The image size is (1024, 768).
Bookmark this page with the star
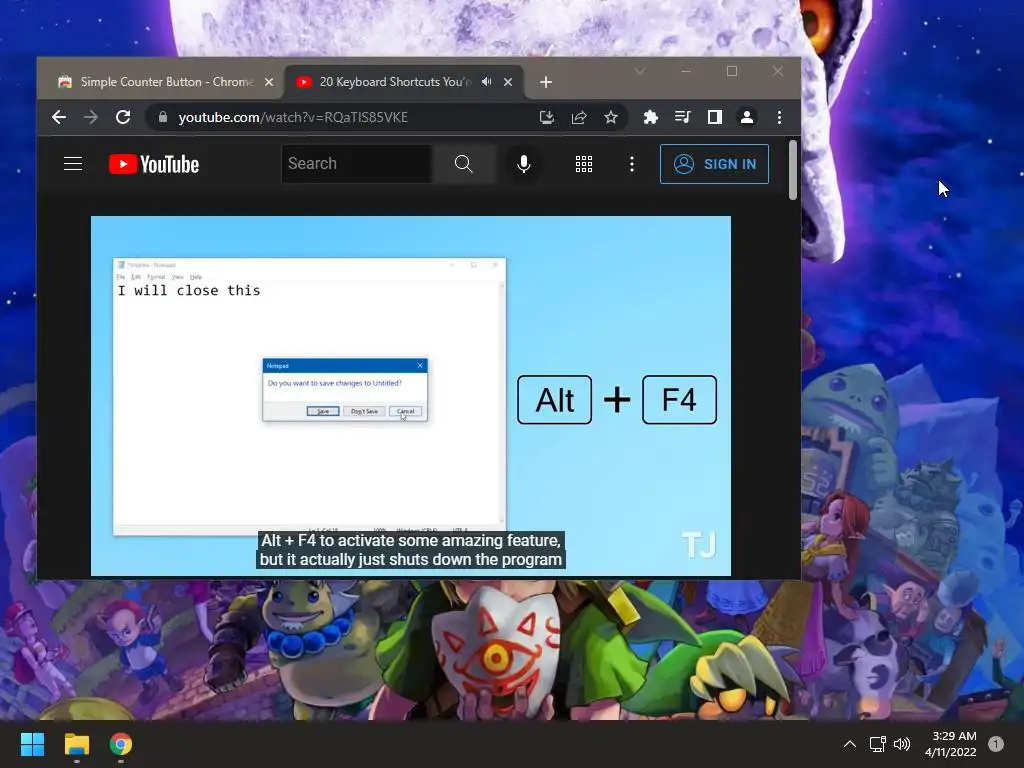point(611,117)
